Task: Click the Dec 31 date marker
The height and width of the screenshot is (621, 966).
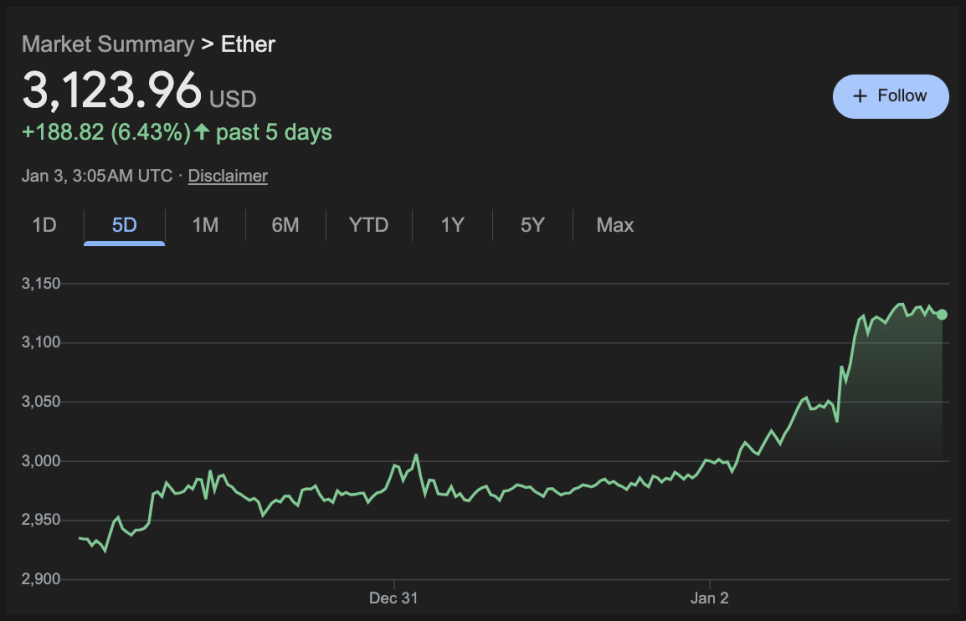Action: pyautogui.click(x=393, y=598)
